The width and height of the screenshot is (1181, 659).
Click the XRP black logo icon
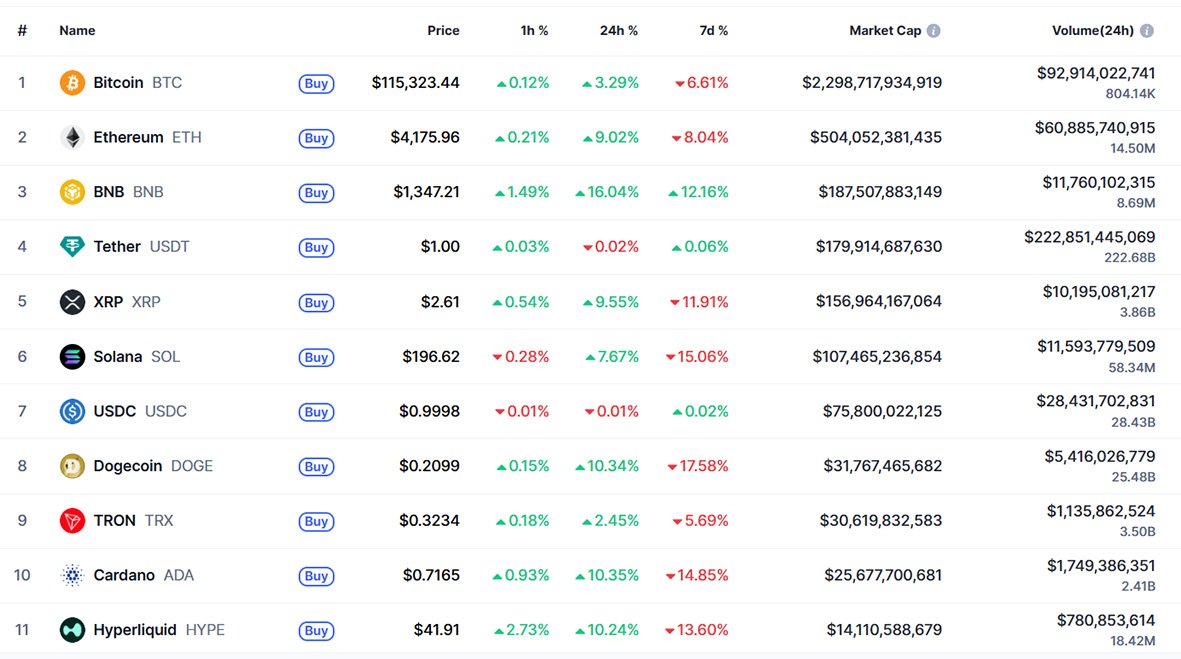[72, 302]
